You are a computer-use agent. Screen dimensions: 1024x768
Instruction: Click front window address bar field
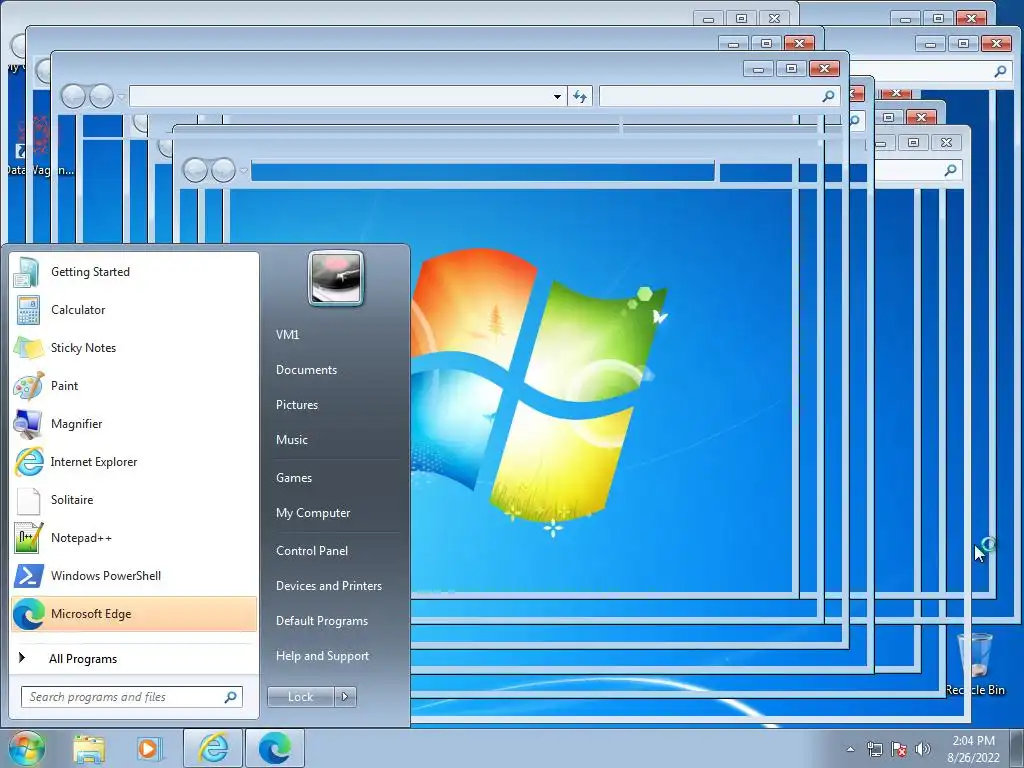click(x=340, y=97)
